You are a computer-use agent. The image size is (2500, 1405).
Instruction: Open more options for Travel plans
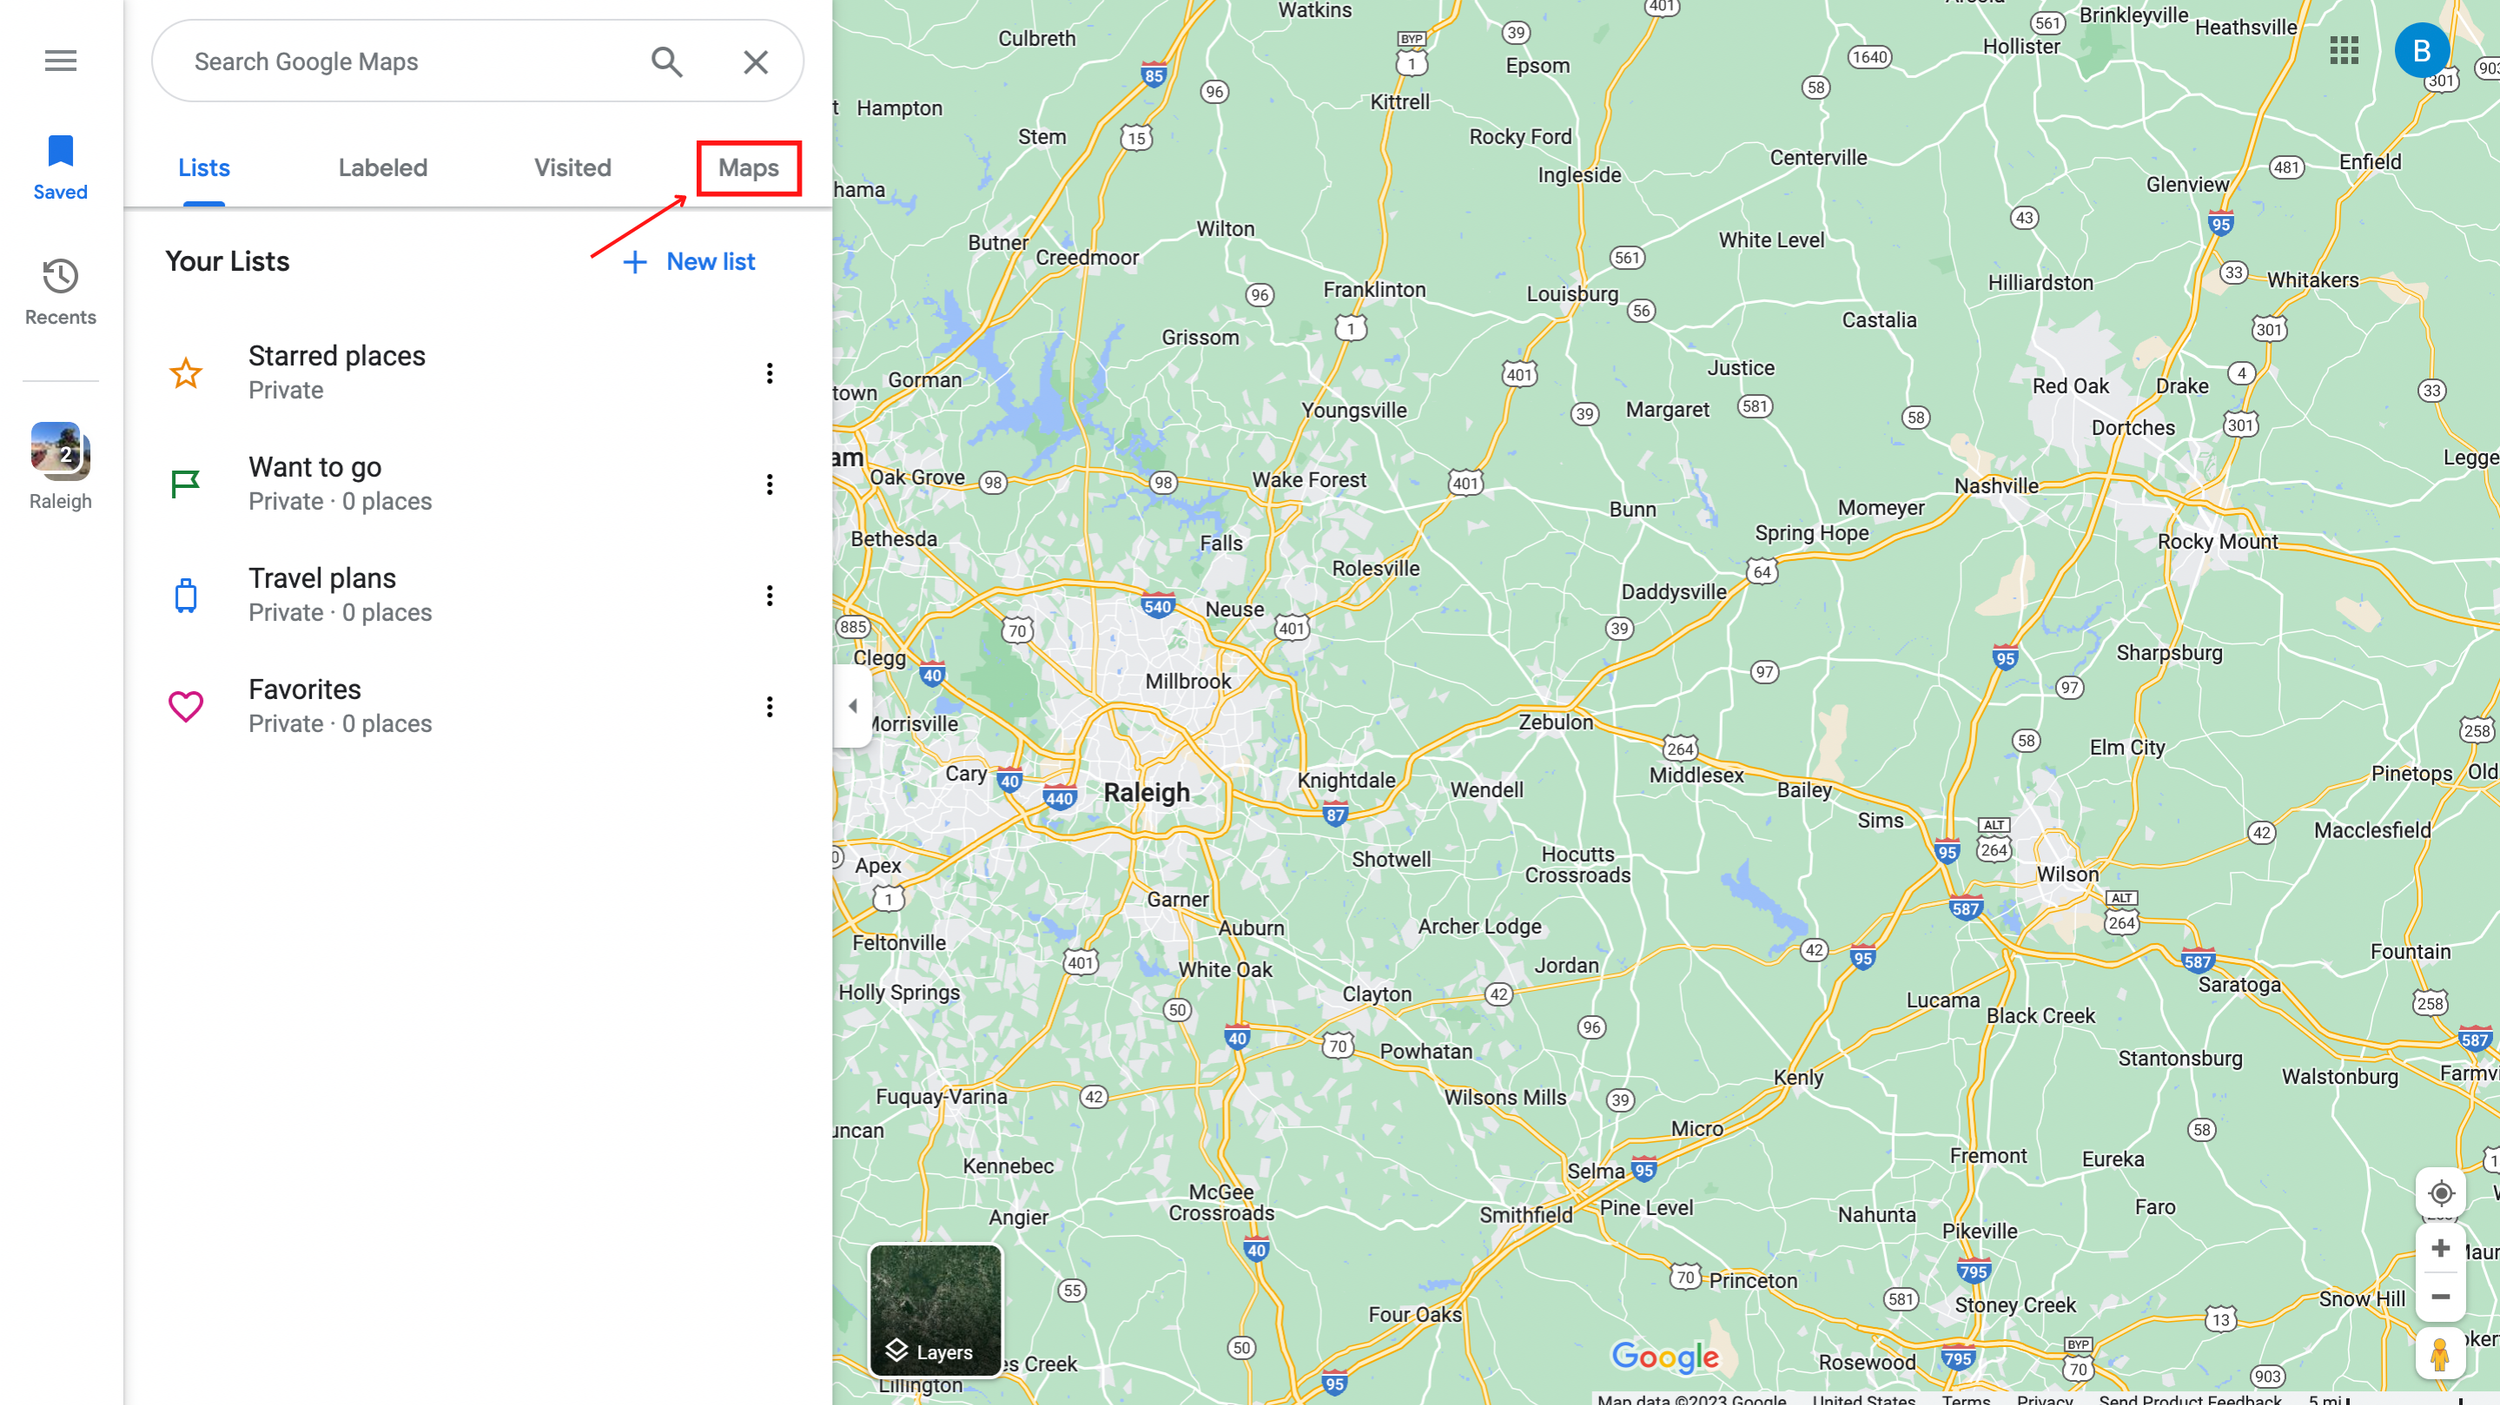point(769,595)
